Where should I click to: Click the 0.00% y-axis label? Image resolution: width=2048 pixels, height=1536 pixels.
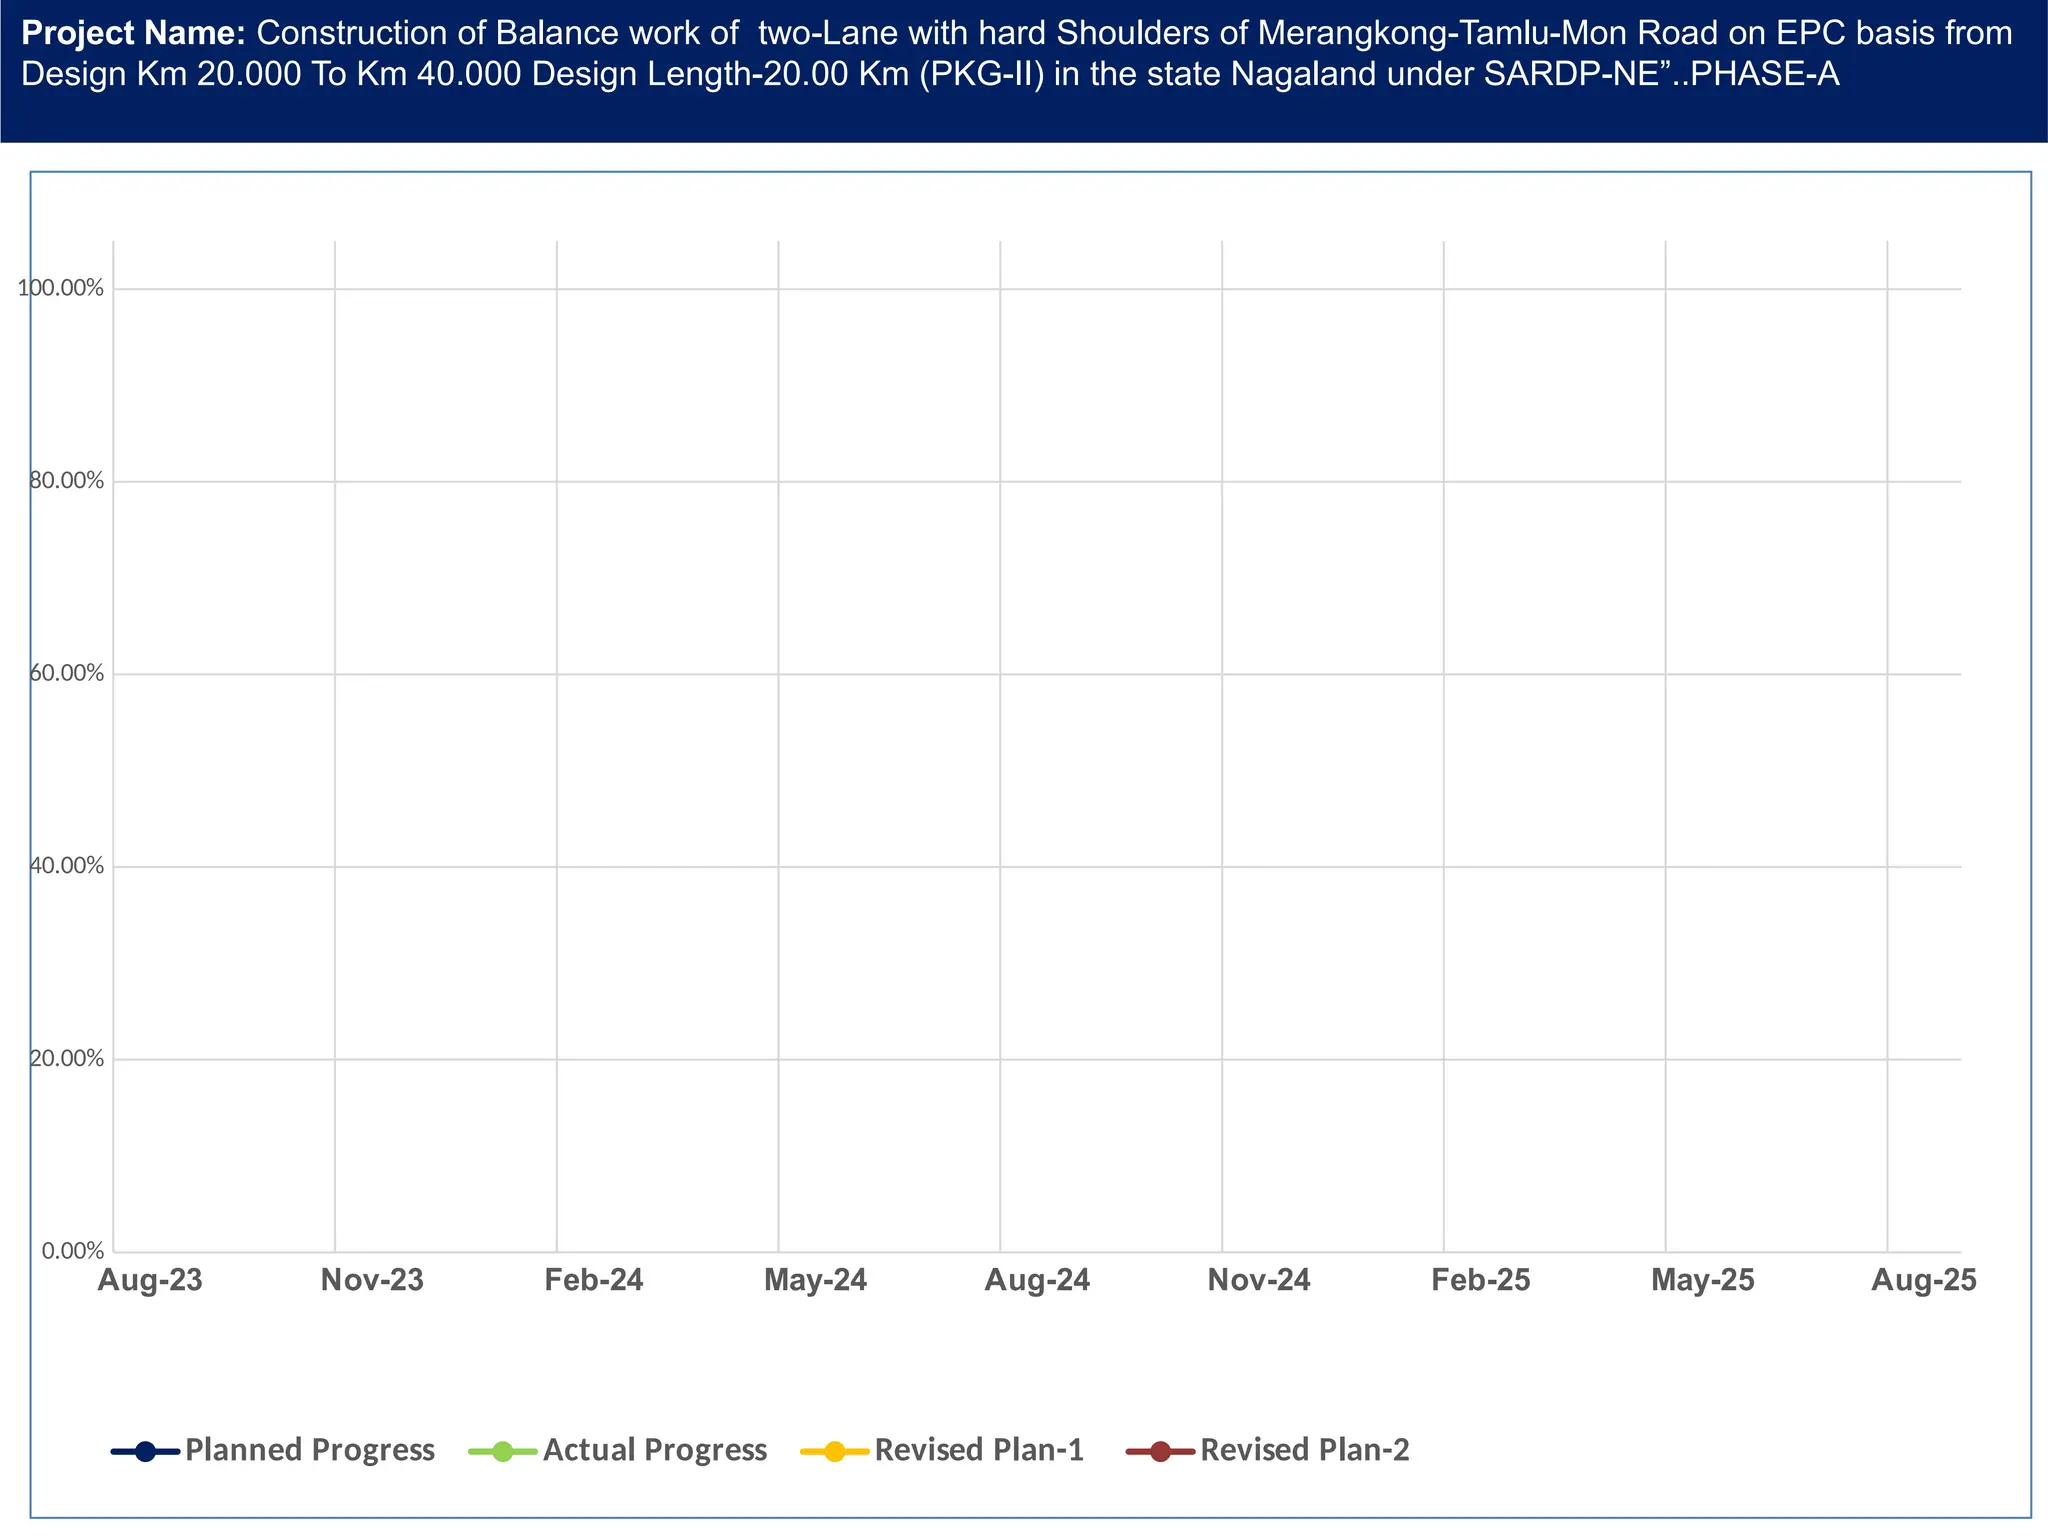pos(72,1251)
